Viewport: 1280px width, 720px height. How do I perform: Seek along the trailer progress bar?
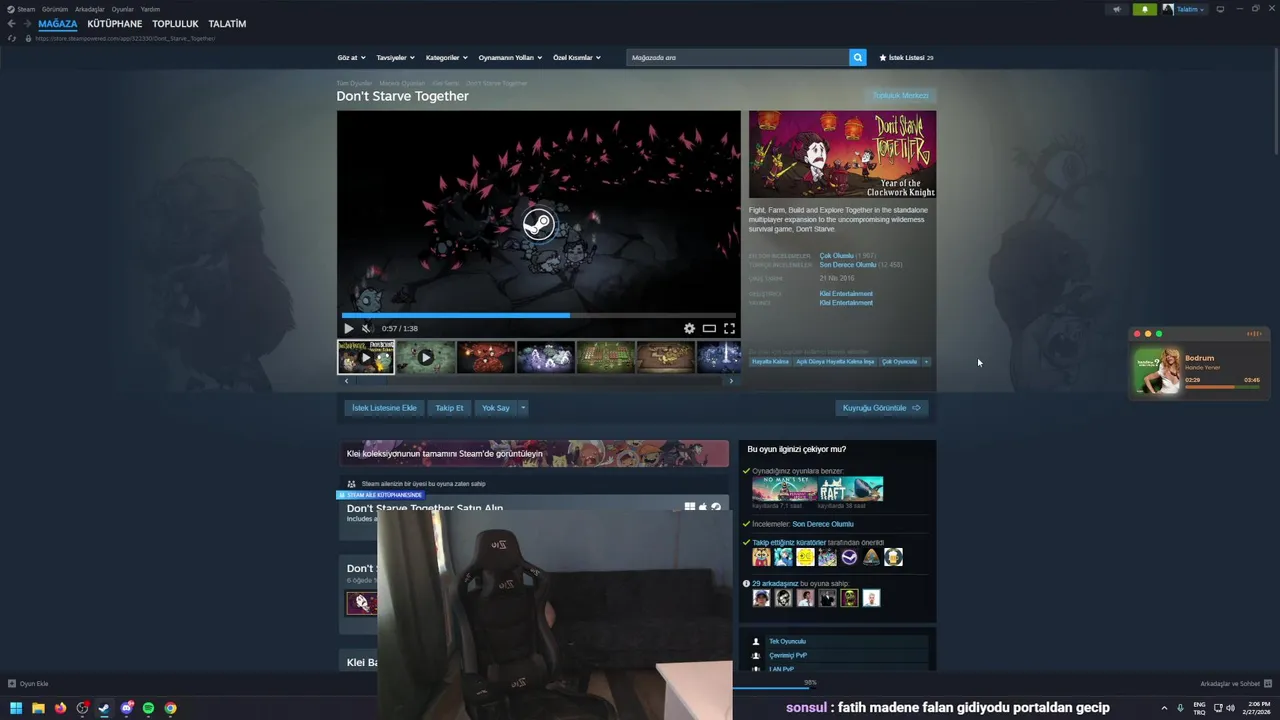point(538,315)
